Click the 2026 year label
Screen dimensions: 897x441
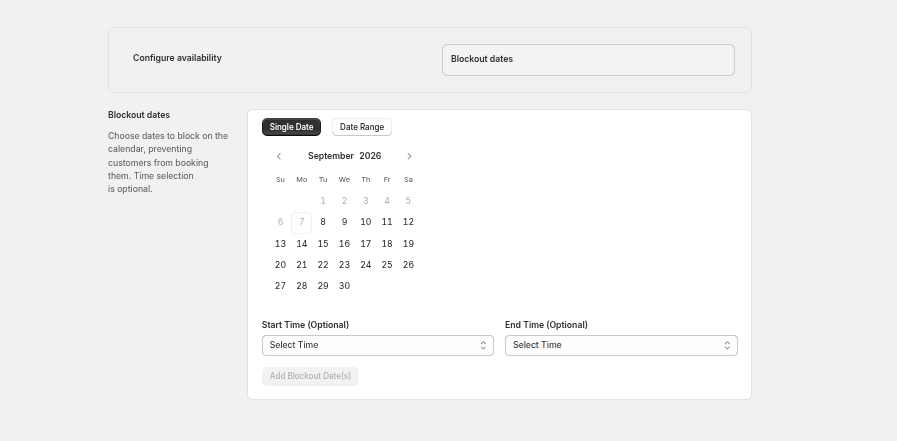click(370, 156)
